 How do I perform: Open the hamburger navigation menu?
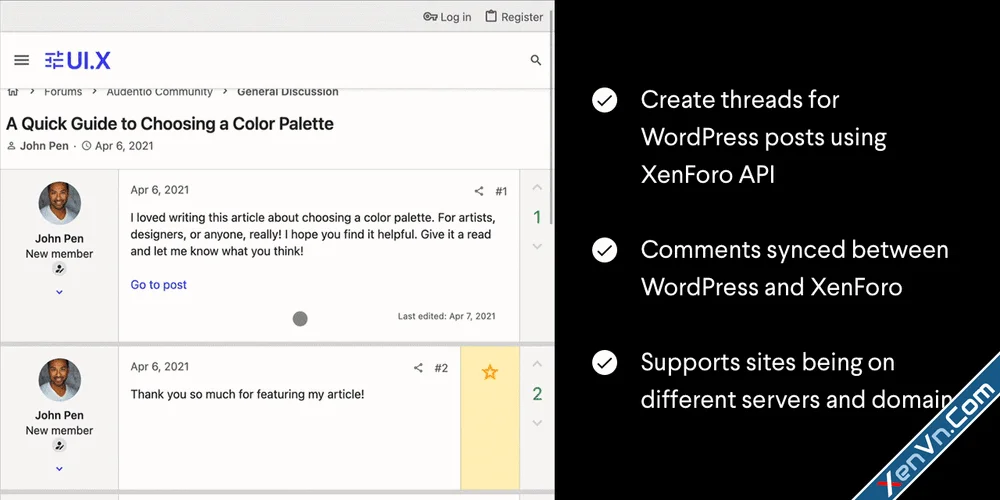click(22, 61)
